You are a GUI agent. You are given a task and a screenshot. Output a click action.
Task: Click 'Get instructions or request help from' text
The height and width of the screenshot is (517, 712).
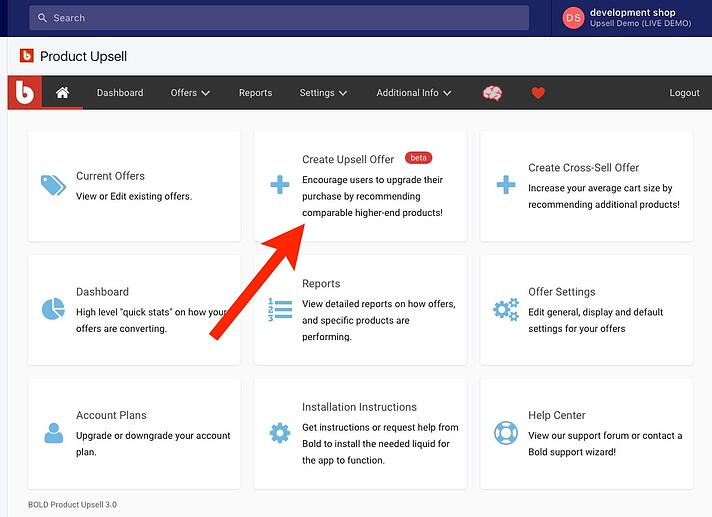[x=380, y=428]
